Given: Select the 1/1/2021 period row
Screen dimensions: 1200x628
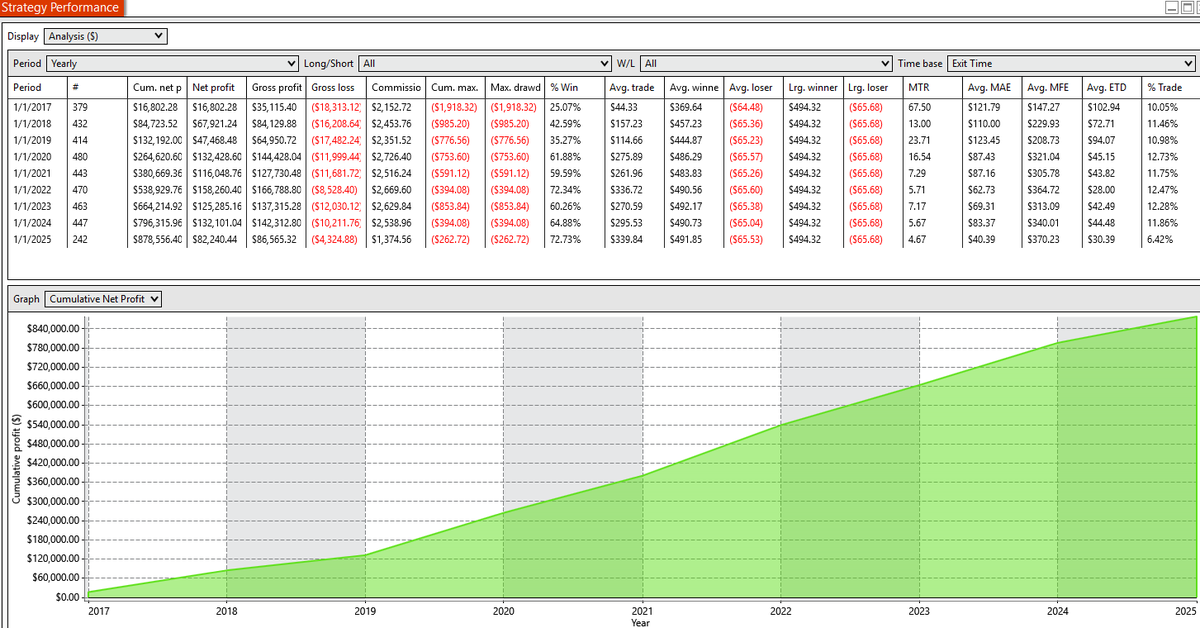Looking at the screenshot, I should click(x=602, y=173).
